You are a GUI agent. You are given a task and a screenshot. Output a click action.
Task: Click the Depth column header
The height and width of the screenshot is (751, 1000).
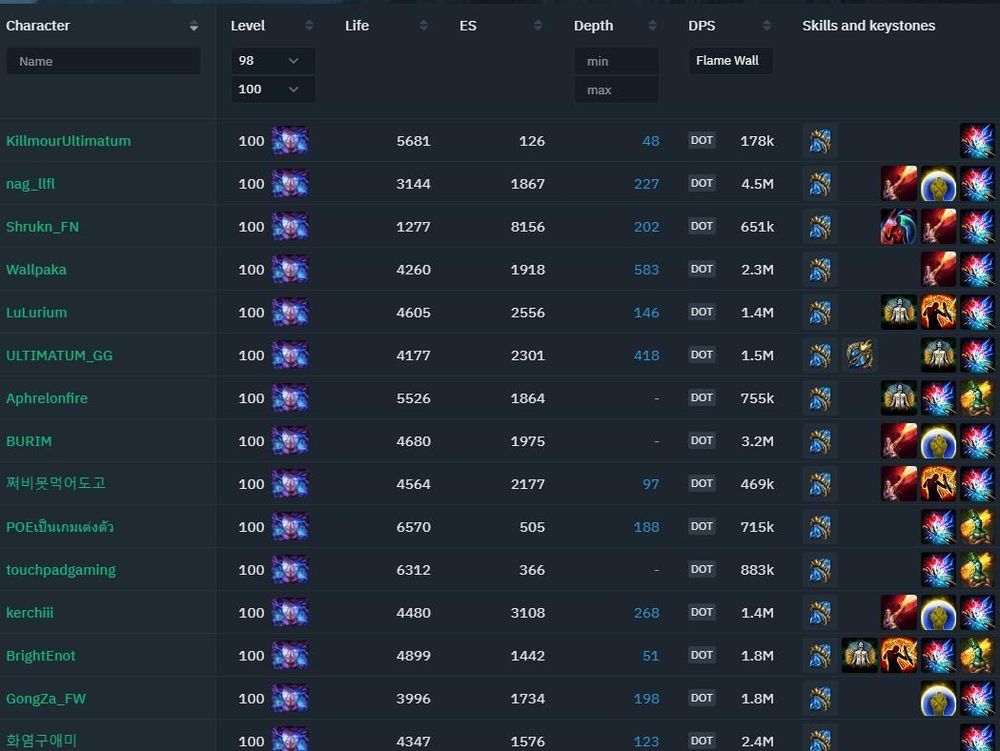(593, 26)
